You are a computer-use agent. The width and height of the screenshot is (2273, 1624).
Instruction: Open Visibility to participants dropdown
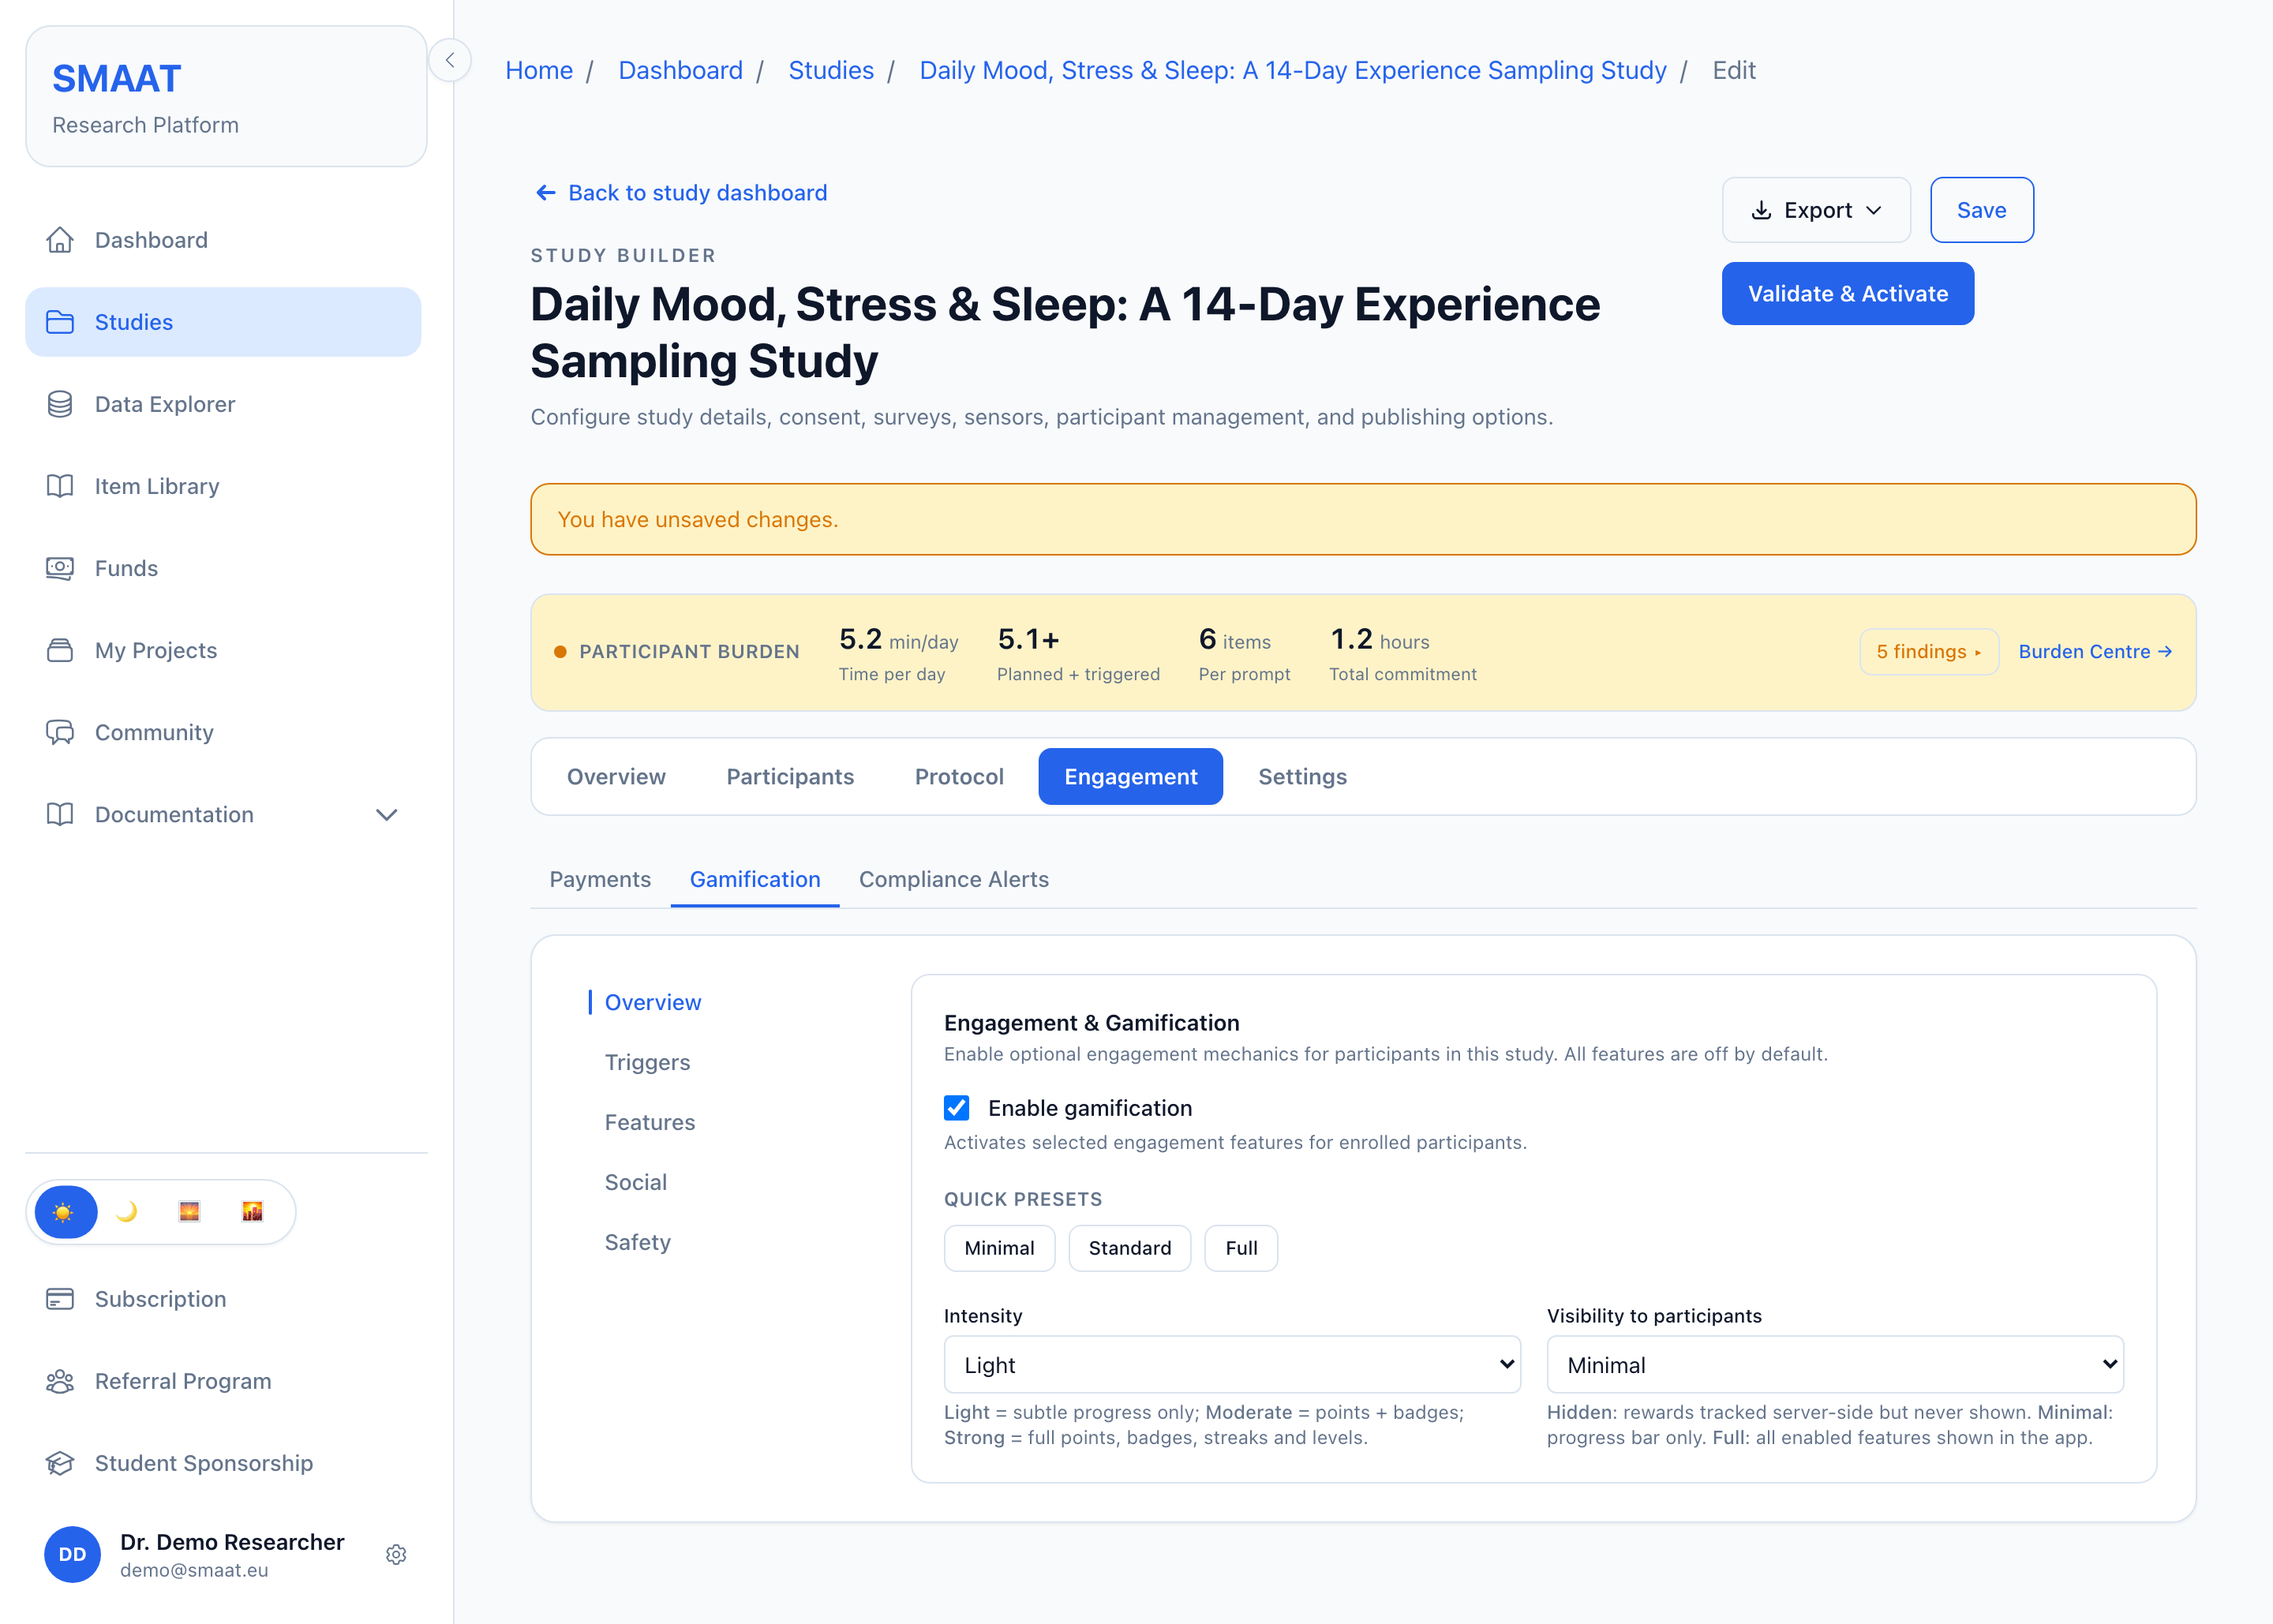1834,1364
